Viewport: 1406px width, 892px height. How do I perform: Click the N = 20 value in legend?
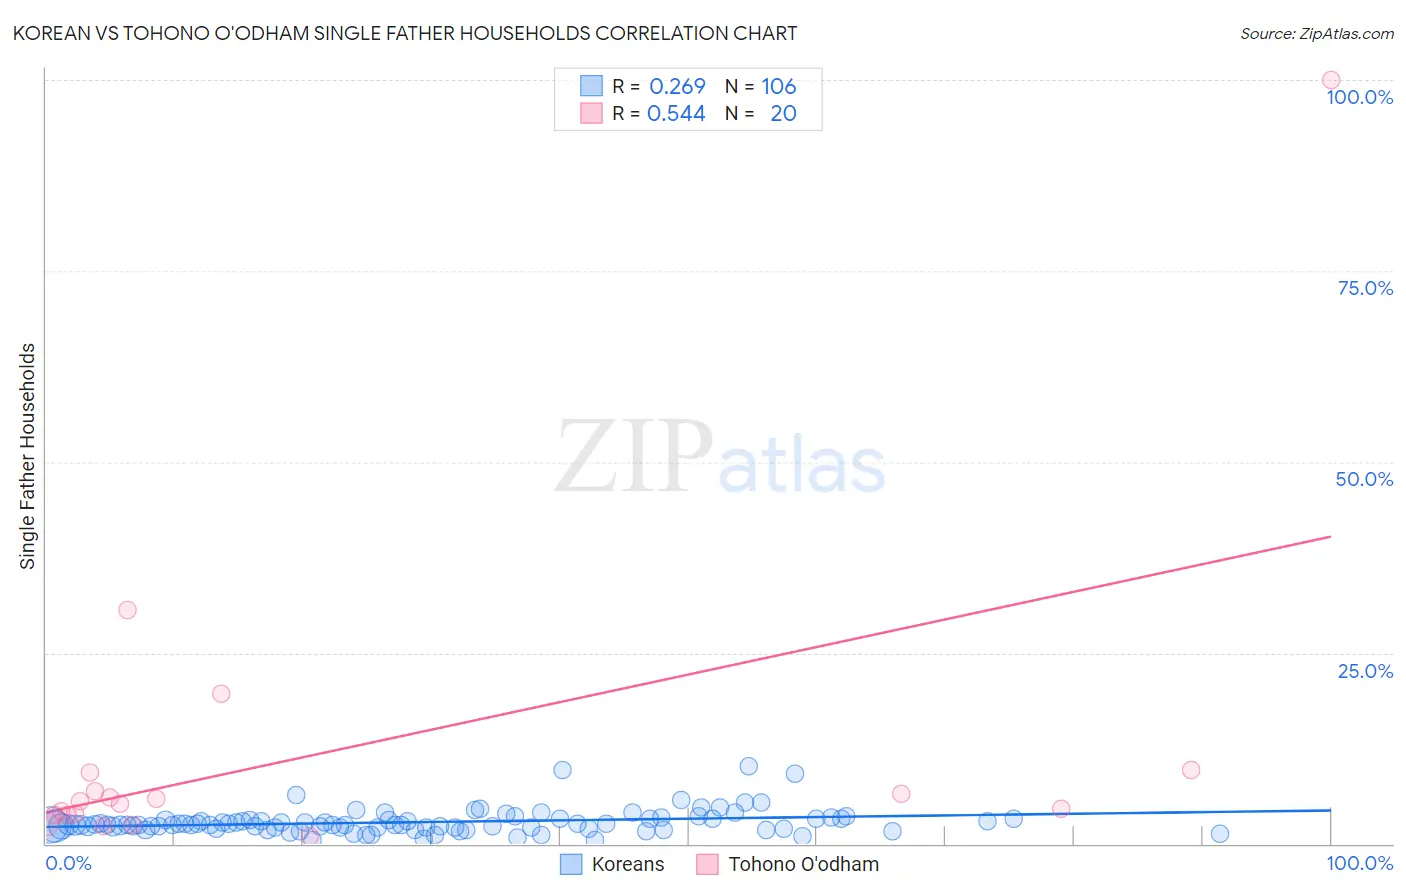761,113
